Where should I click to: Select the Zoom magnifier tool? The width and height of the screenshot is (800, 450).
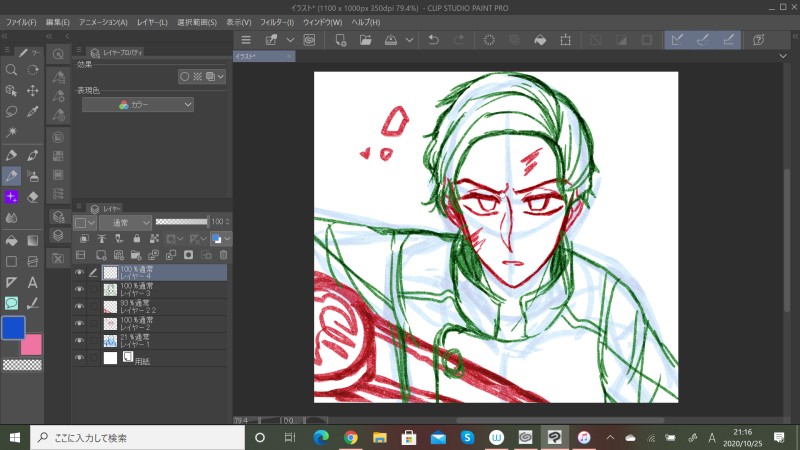[11, 70]
